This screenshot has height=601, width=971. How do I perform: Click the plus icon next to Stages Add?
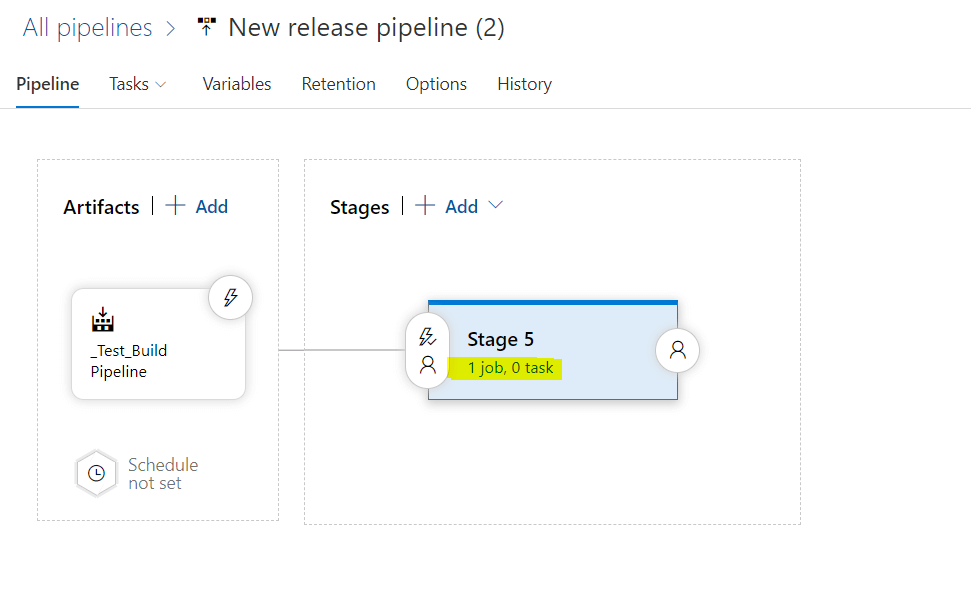[x=425, y=206]
